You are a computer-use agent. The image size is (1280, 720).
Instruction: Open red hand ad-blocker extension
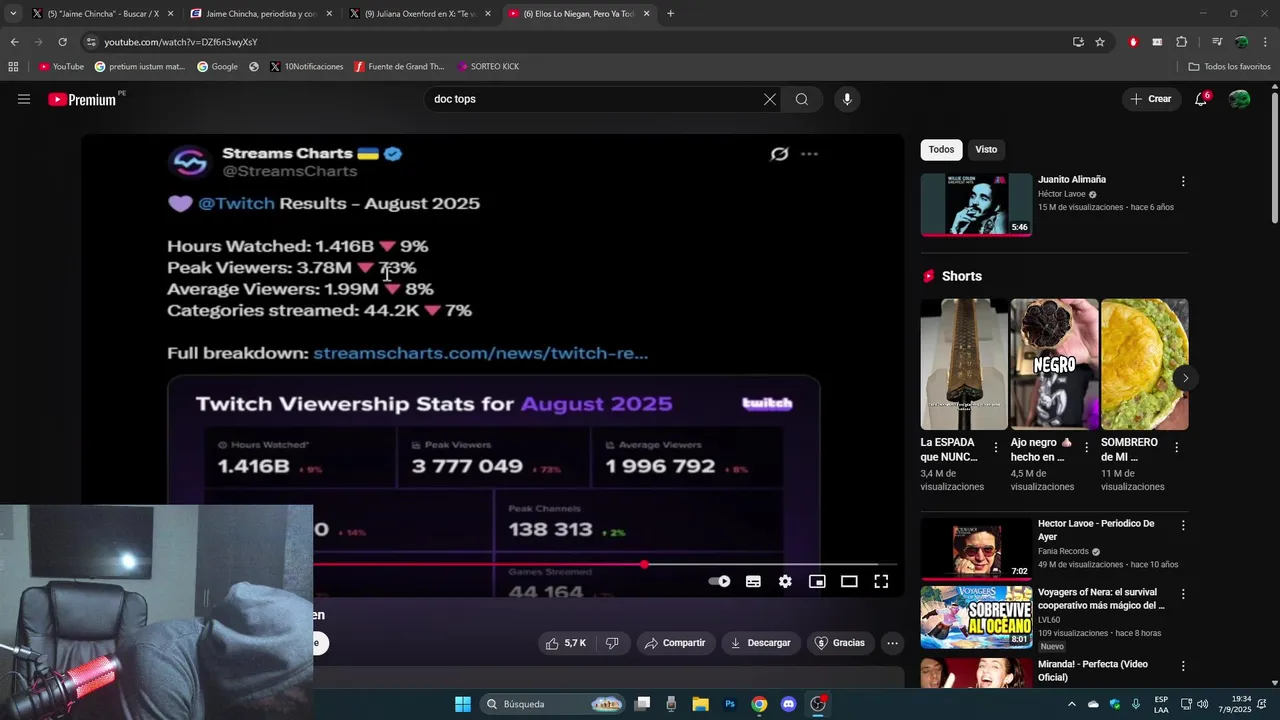(1133, 42)
